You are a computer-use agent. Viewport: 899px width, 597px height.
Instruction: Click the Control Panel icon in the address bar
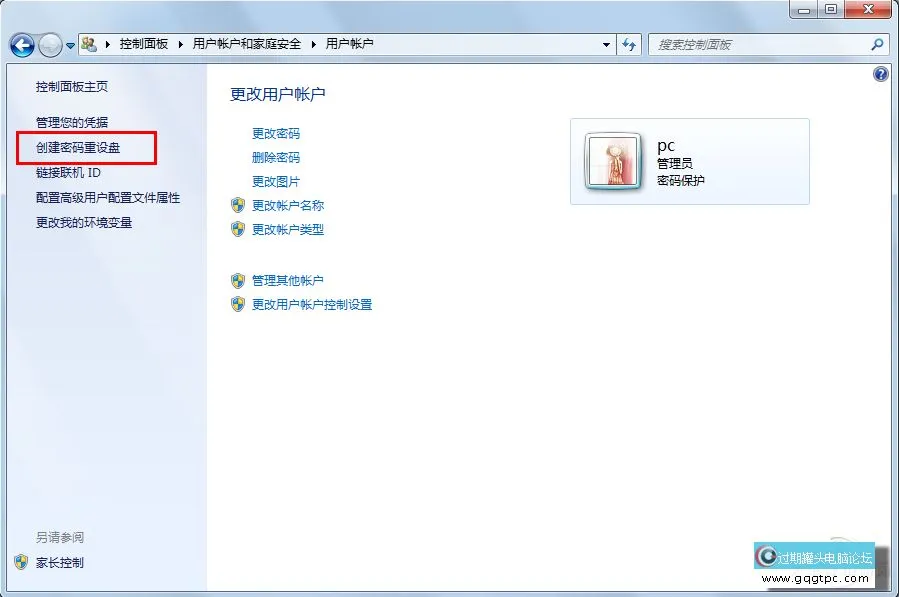pos(88,44)
